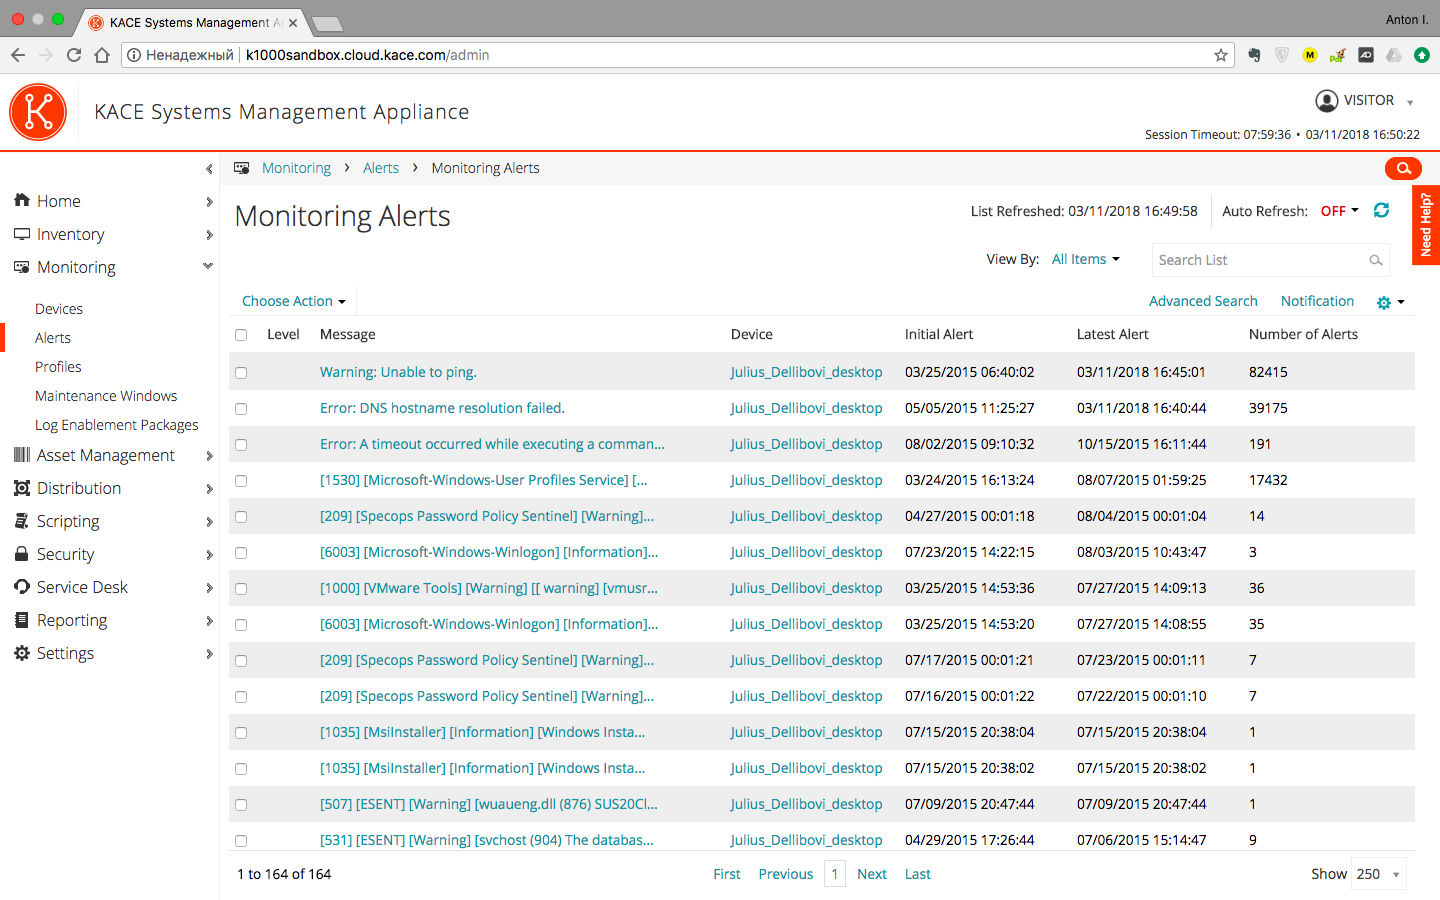Click the breadcrumb monitoring icon
The height and width of the screenshot is (900, 1440).
click(242, 168)
